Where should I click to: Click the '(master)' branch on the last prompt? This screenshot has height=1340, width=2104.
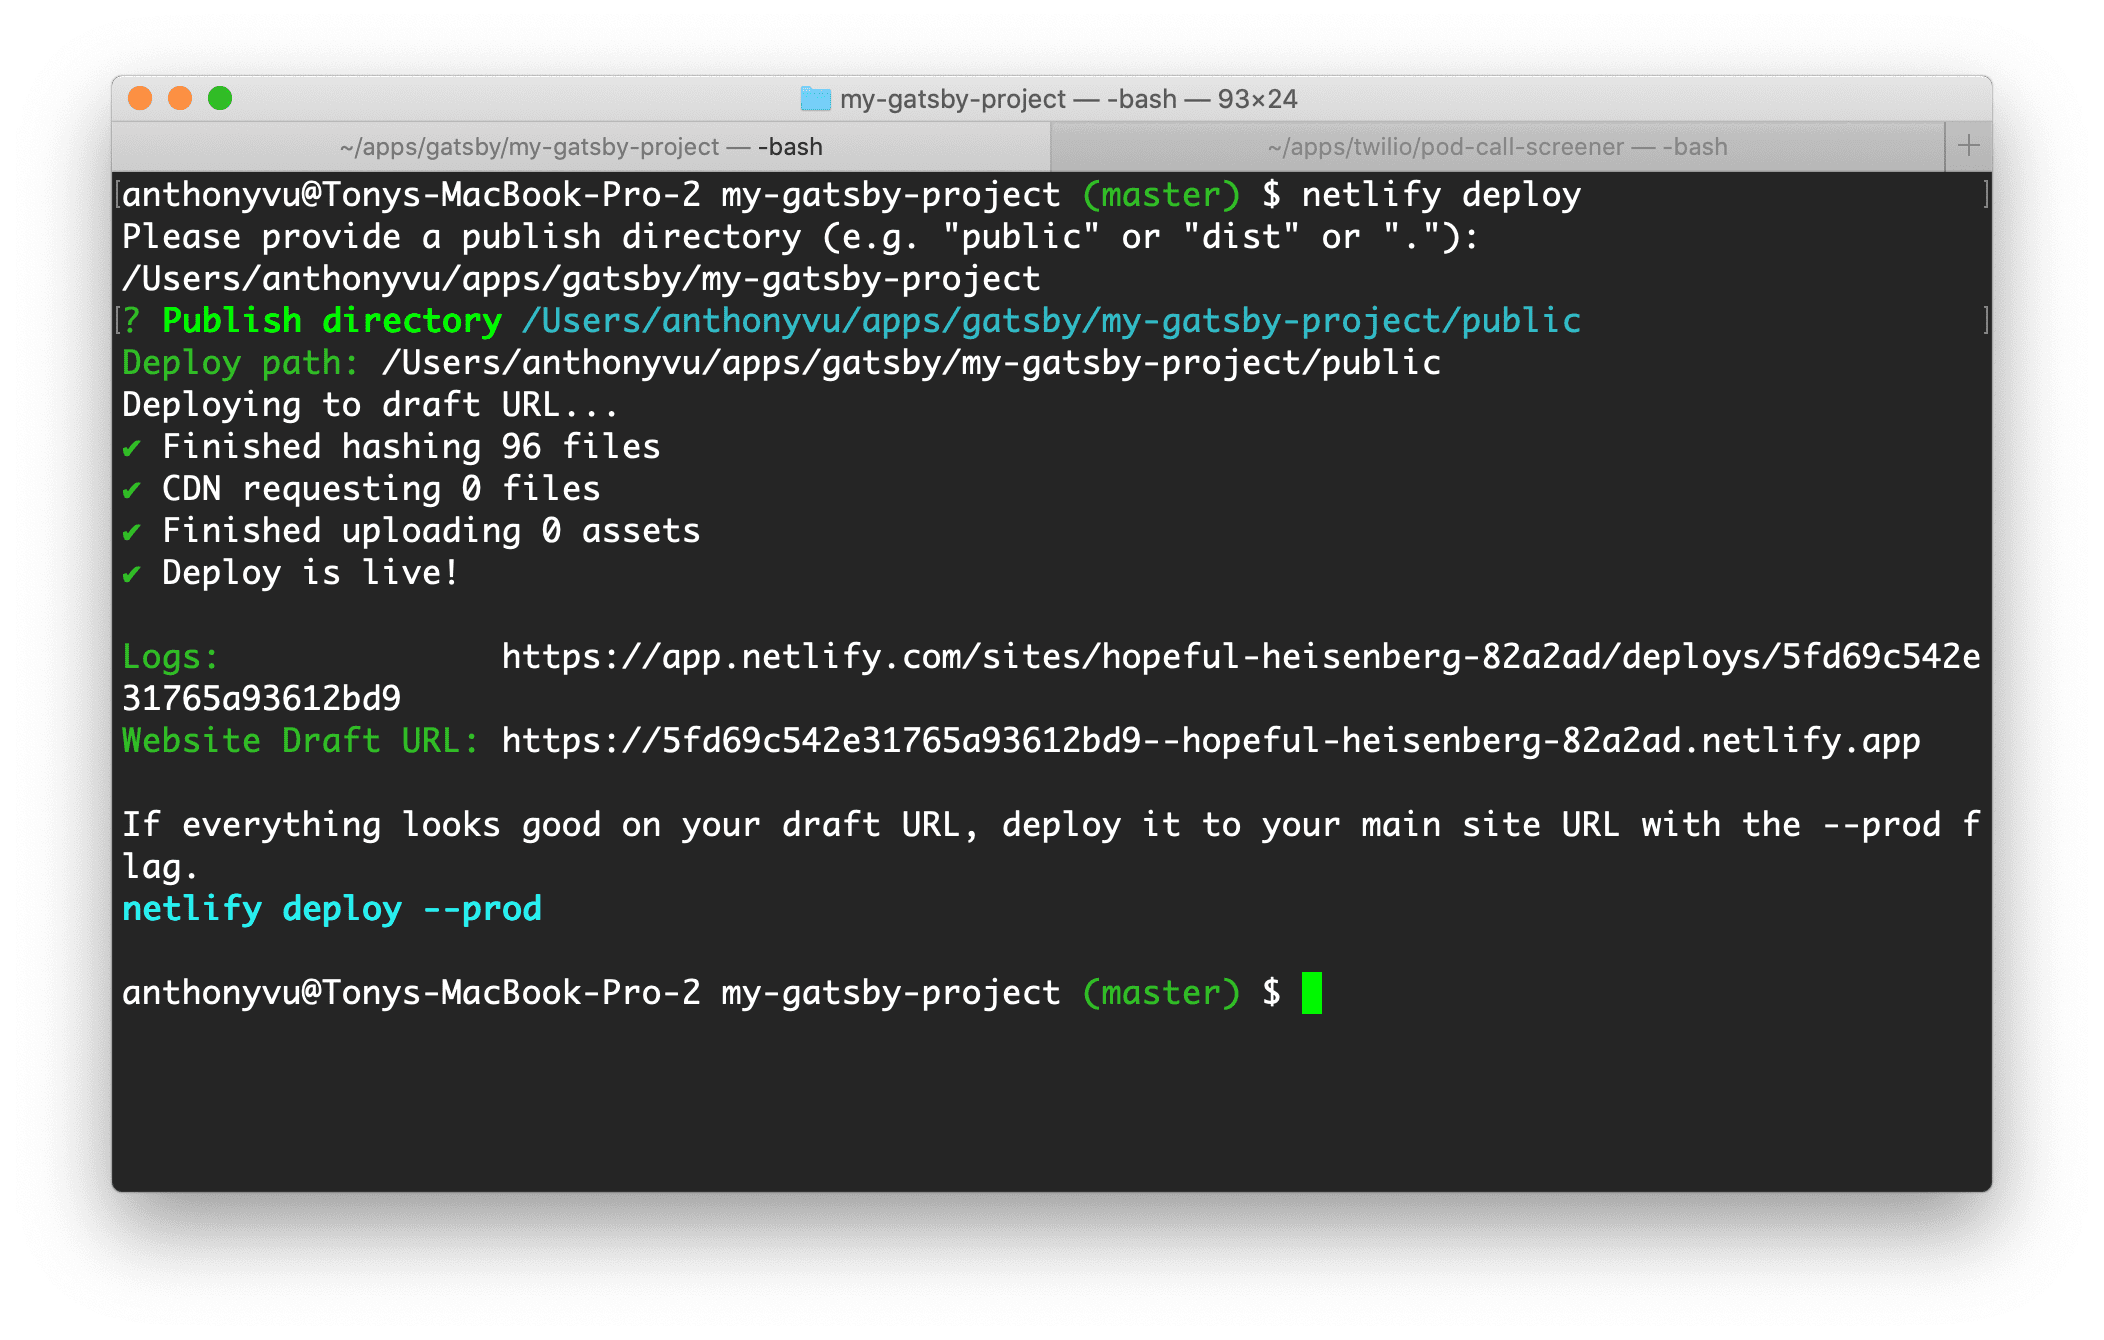(1161, 993)
